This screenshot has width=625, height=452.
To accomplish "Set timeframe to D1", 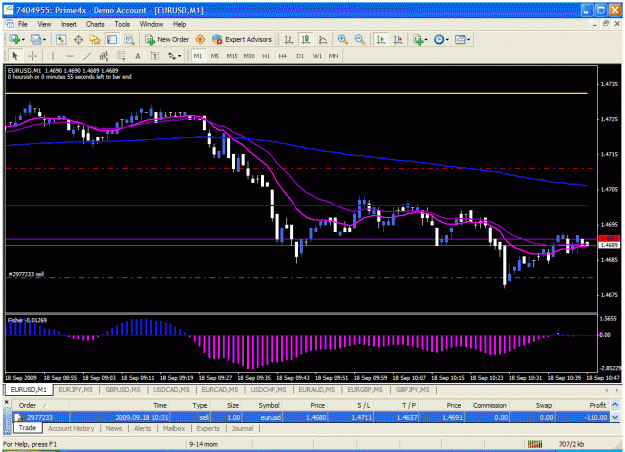I will [300, 56].
